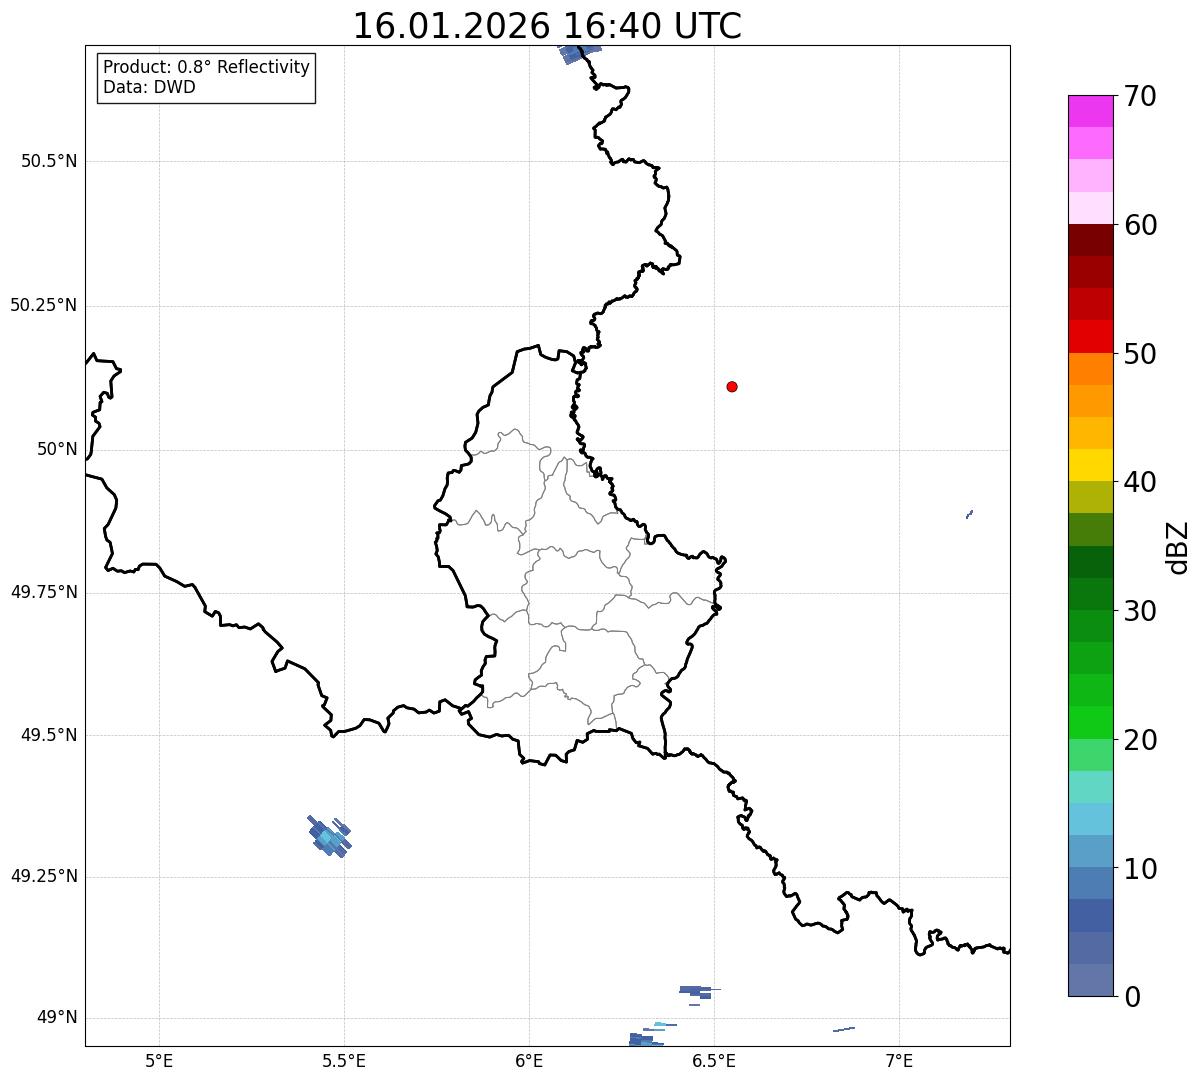1202x1081 pixels.
Task: Pick the bright red swatch above 50
Action: click(x=1090, y=336)
